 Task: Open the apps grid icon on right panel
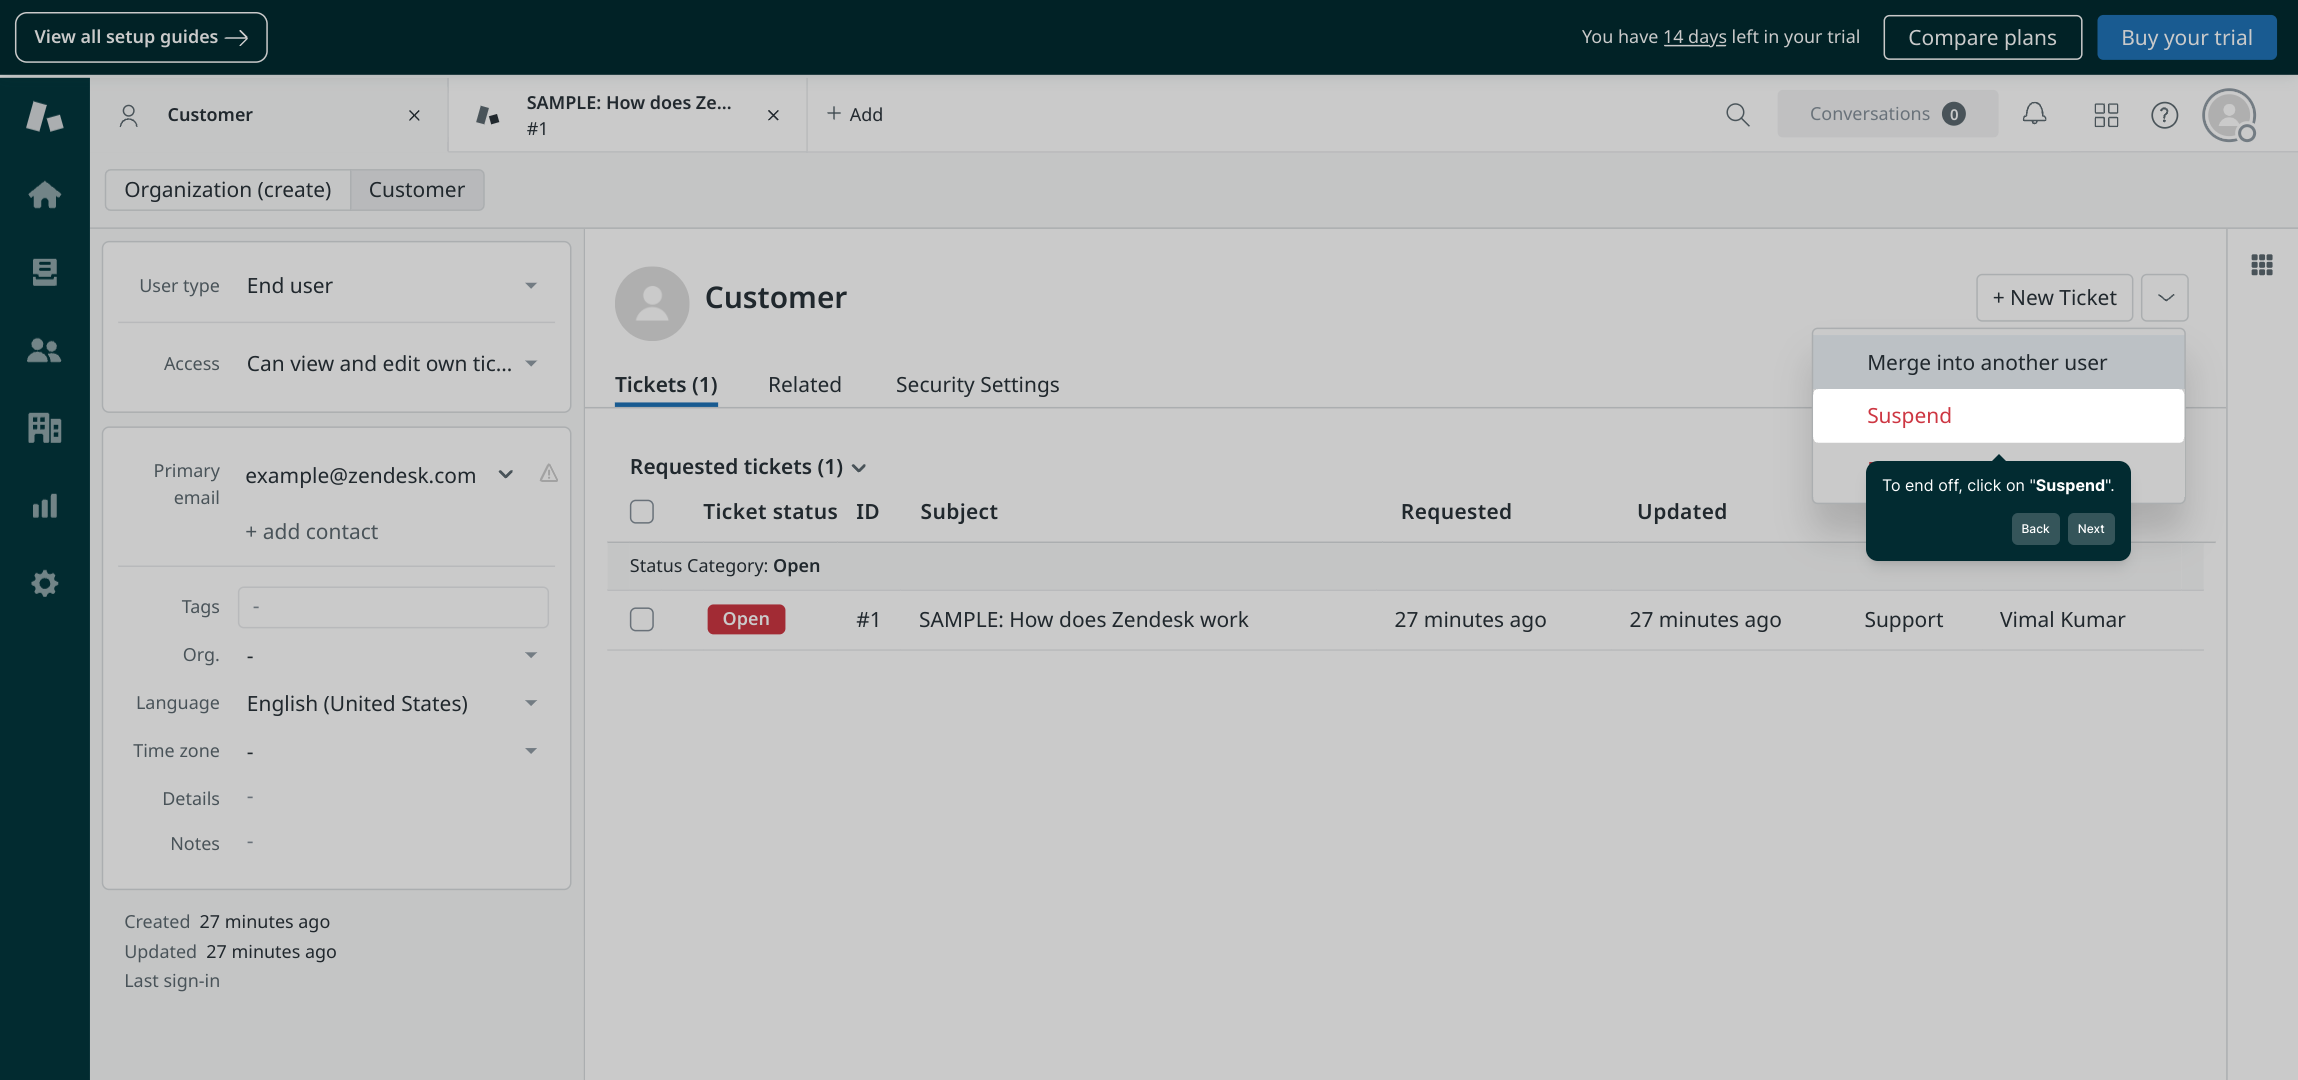pos(2262,265)
